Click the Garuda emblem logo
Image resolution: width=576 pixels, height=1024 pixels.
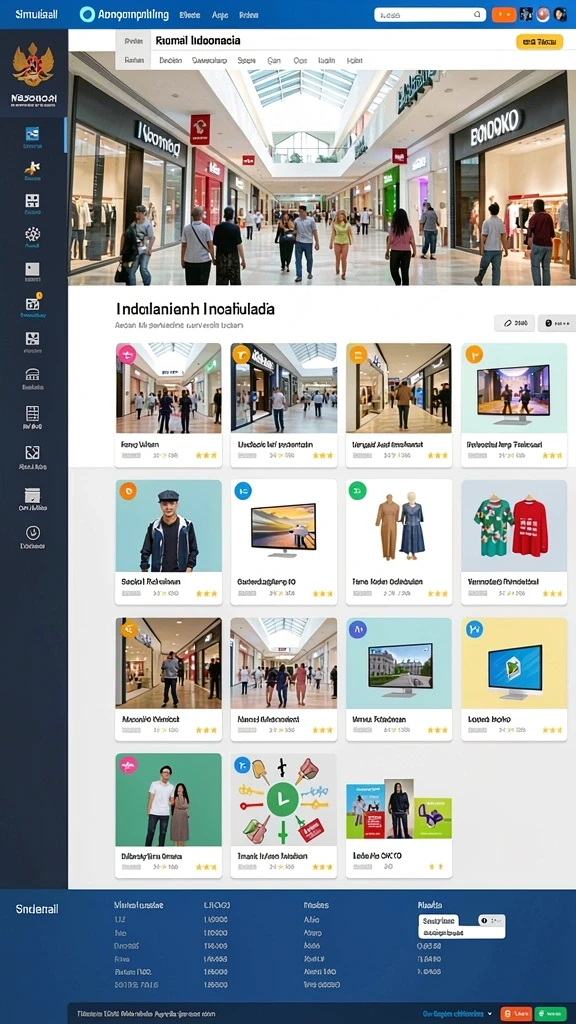click(x=33, y=65)
